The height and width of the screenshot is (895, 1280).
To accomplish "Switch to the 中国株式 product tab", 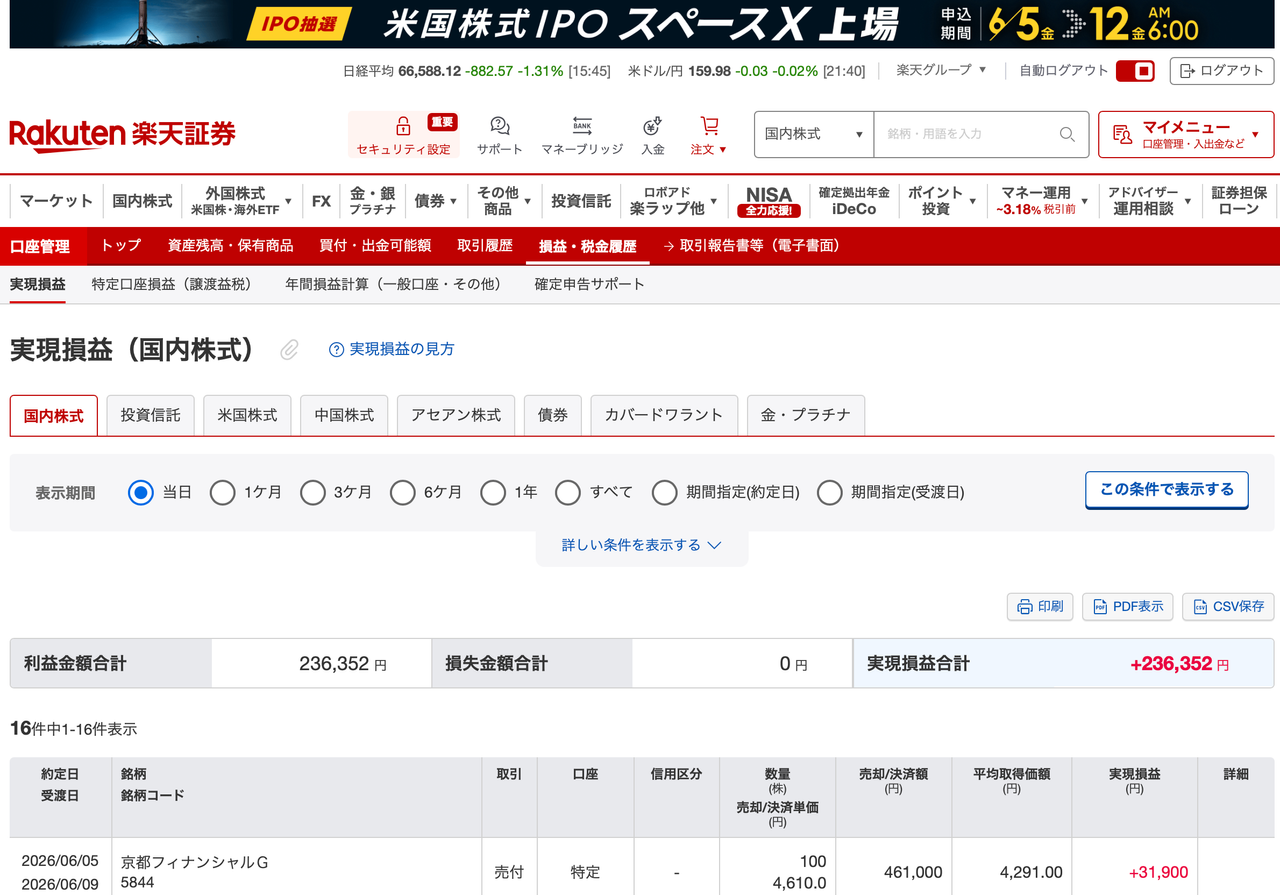I will click(344, 415).
